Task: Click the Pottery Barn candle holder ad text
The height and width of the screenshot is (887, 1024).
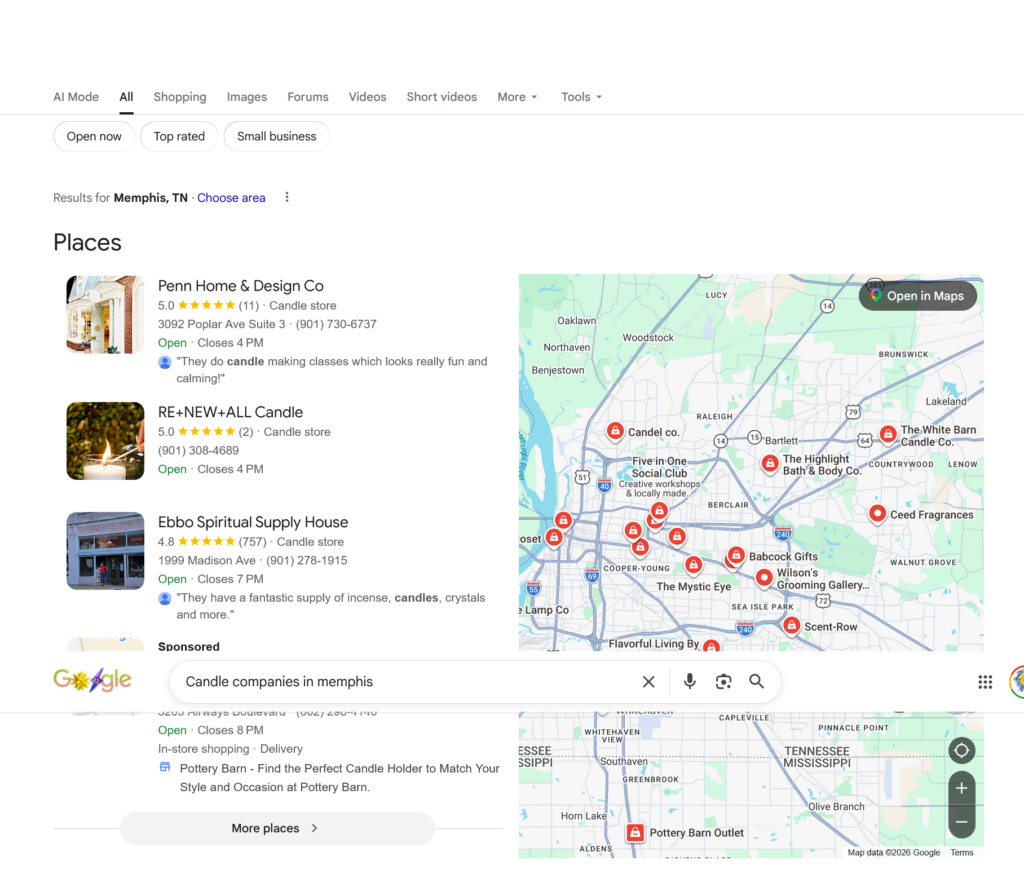Action: 340,778
